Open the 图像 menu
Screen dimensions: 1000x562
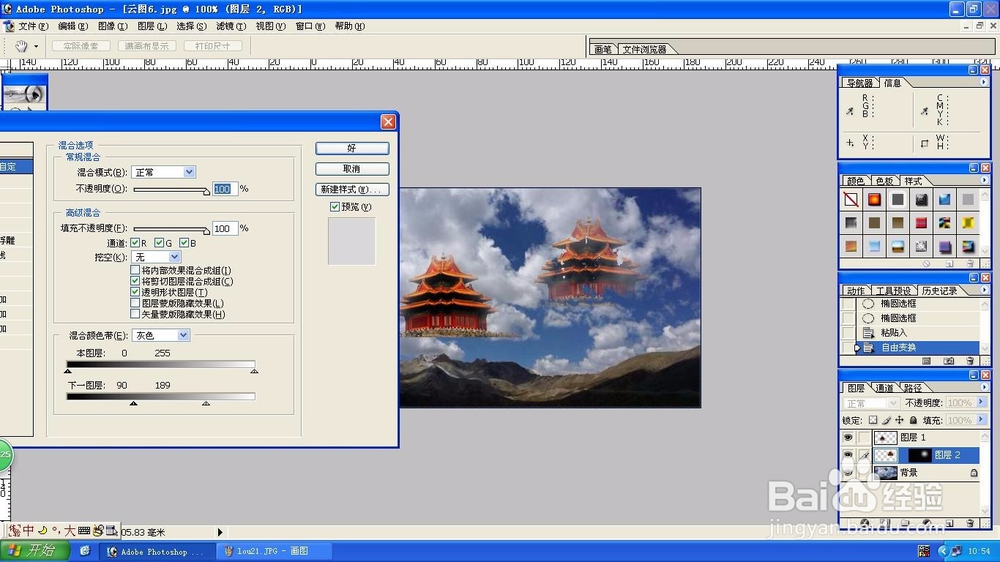coord(112,26)
